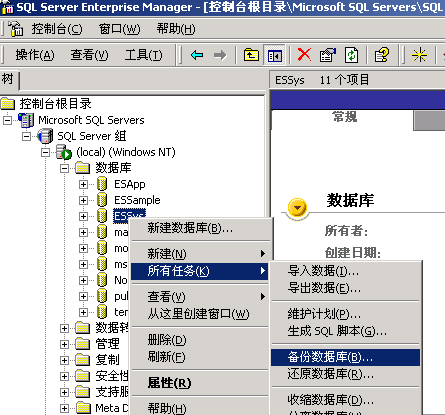
Task: Click the Back arrow toolbar icon
Action: coord(197,55)
